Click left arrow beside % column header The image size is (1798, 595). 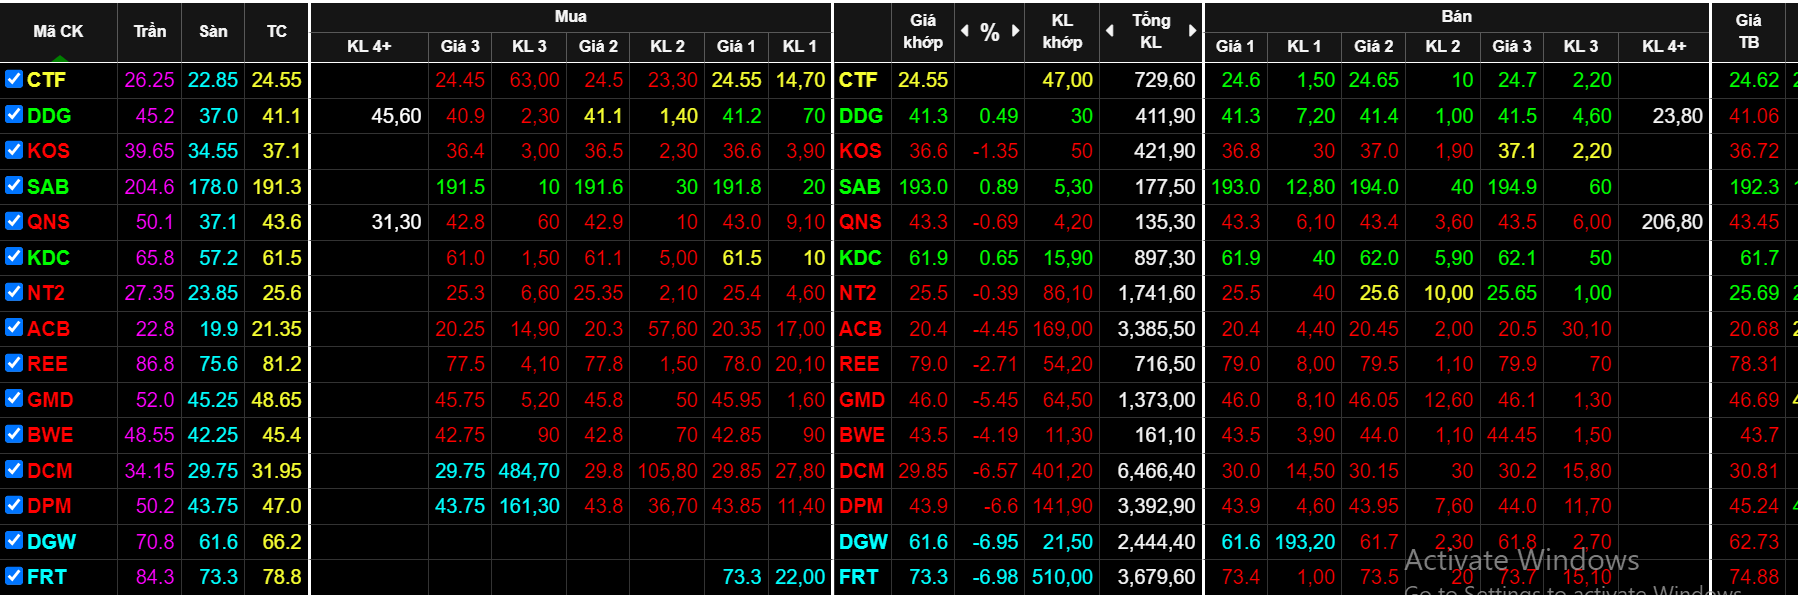[965, 31]
